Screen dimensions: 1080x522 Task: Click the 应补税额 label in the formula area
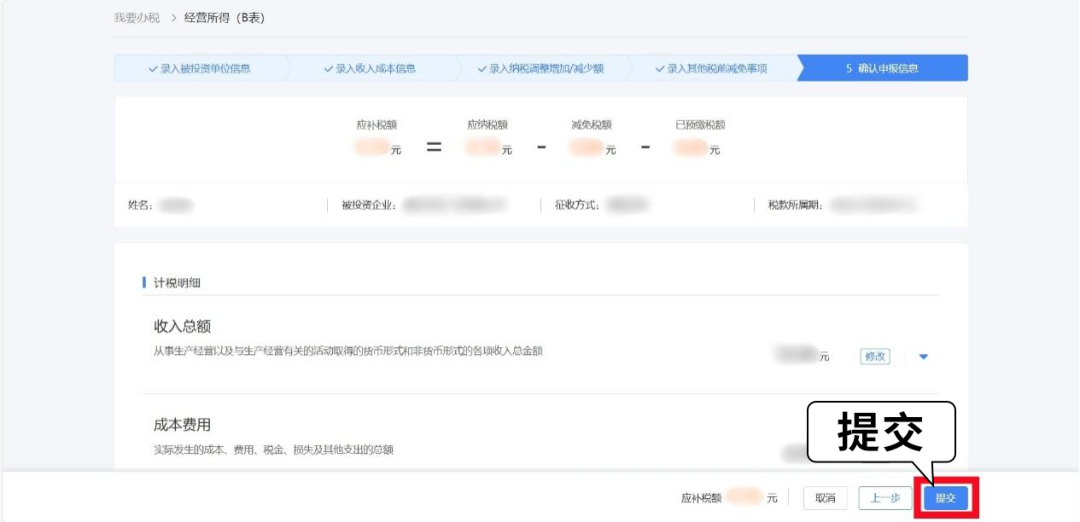pos(377,125)
